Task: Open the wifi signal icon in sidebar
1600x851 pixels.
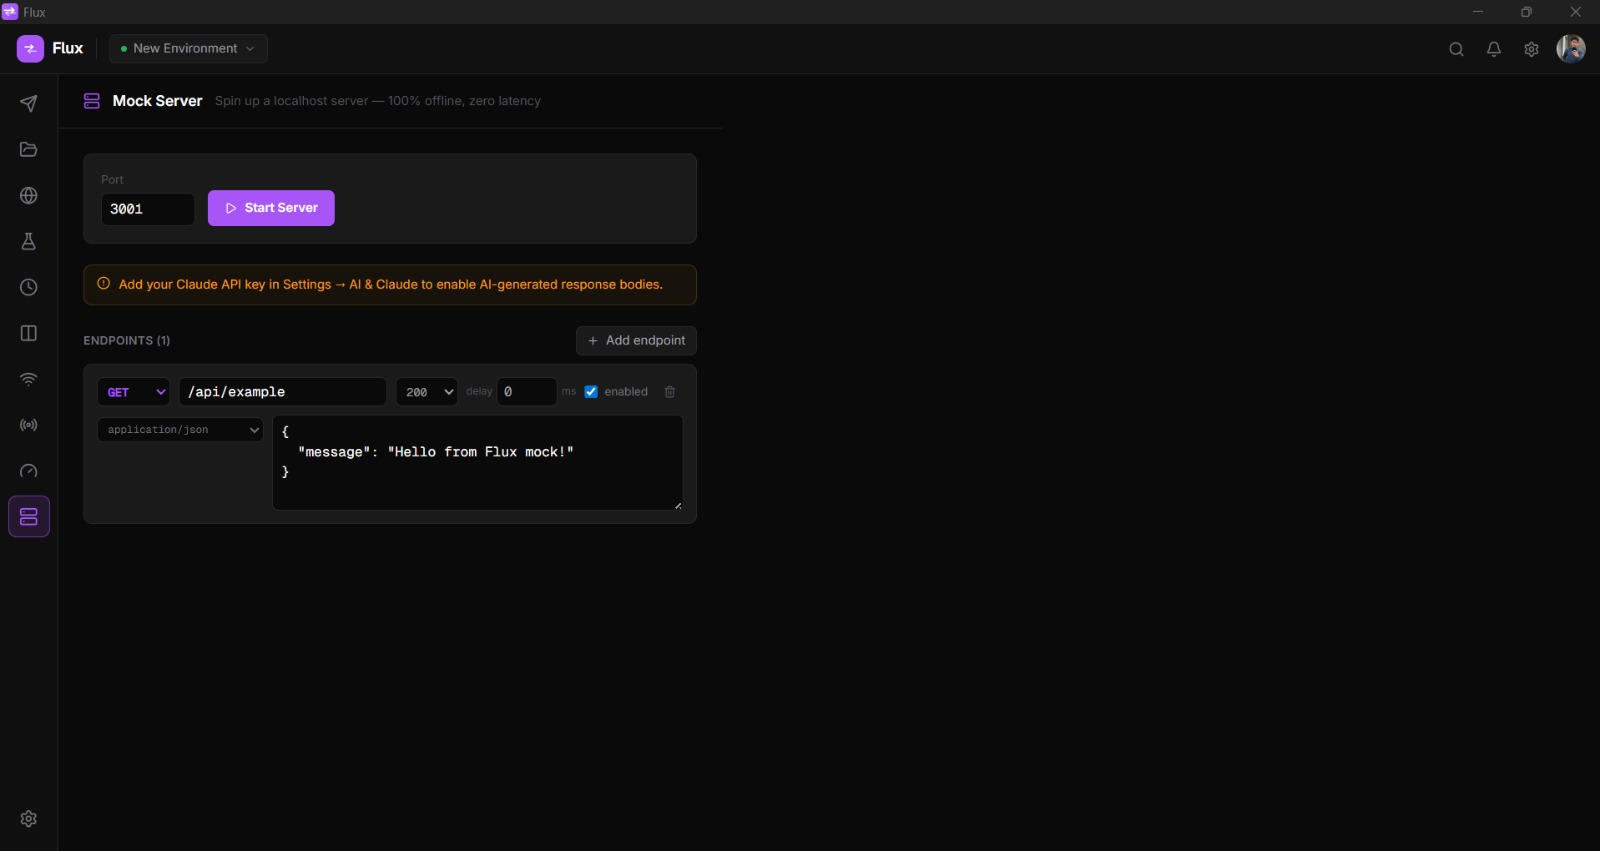Action: 29,379
